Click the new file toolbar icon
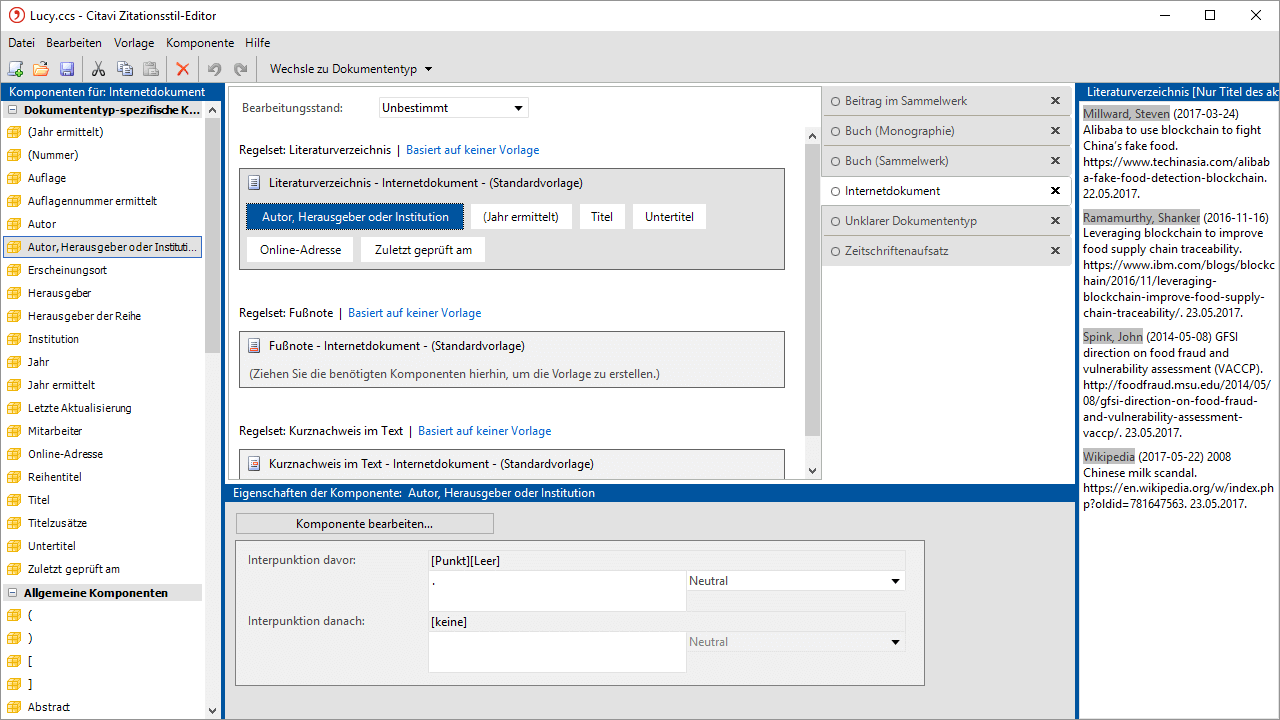 [x=15, y=69]
